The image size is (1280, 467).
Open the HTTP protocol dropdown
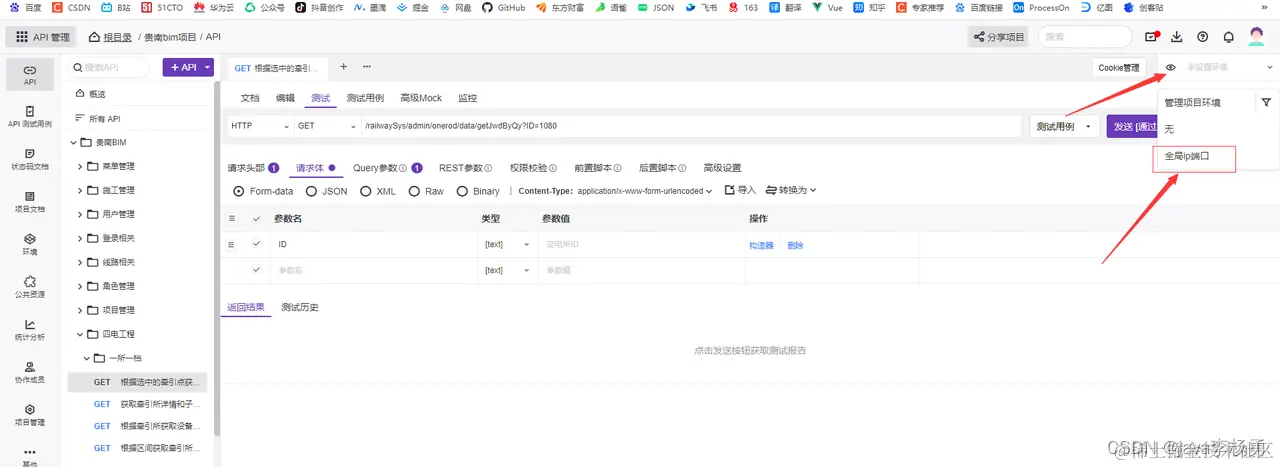click(258, 126)
